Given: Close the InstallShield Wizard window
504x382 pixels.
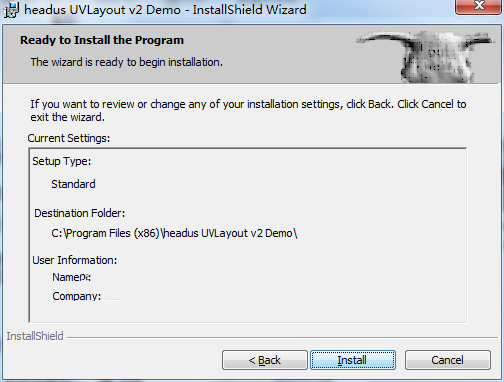Looking at the screenshot, I should (479, 6).
